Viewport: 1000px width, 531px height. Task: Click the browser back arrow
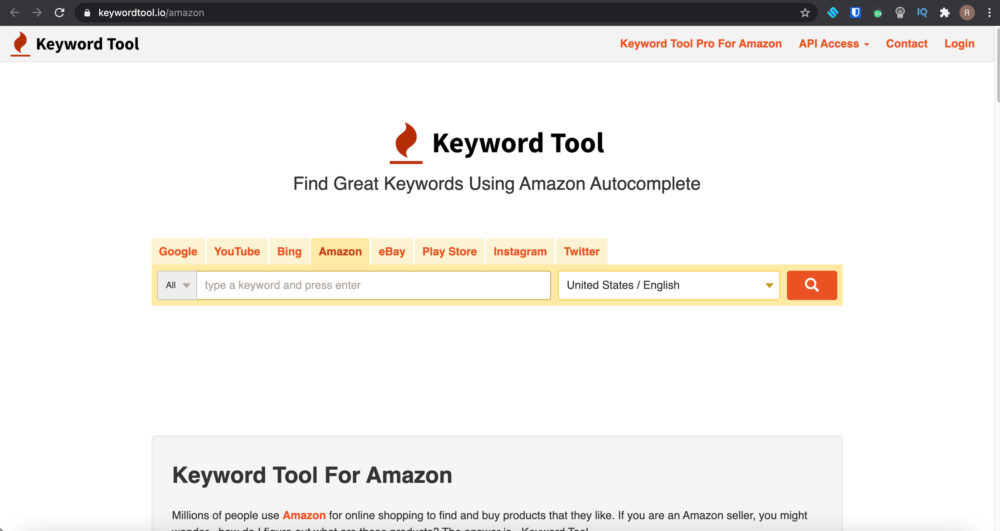14,13
